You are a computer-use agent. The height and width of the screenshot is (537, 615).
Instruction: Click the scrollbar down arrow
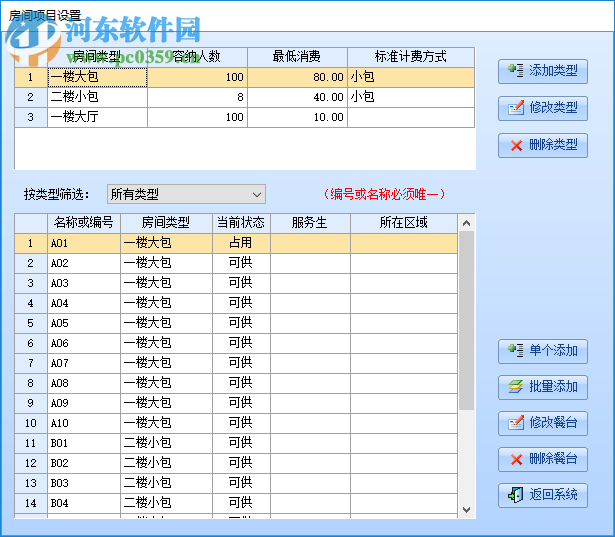coord(466,510)
